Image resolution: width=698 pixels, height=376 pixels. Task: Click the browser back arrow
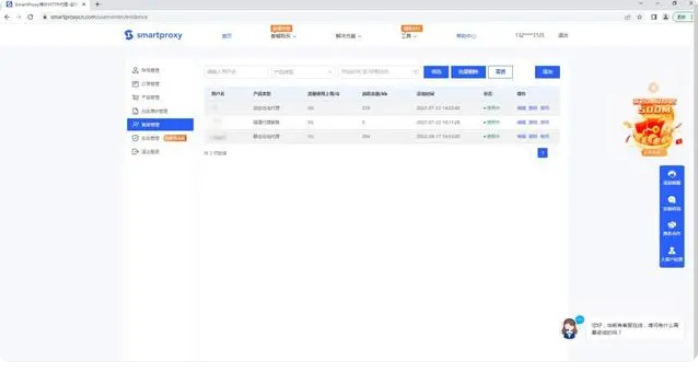point(7,17)
